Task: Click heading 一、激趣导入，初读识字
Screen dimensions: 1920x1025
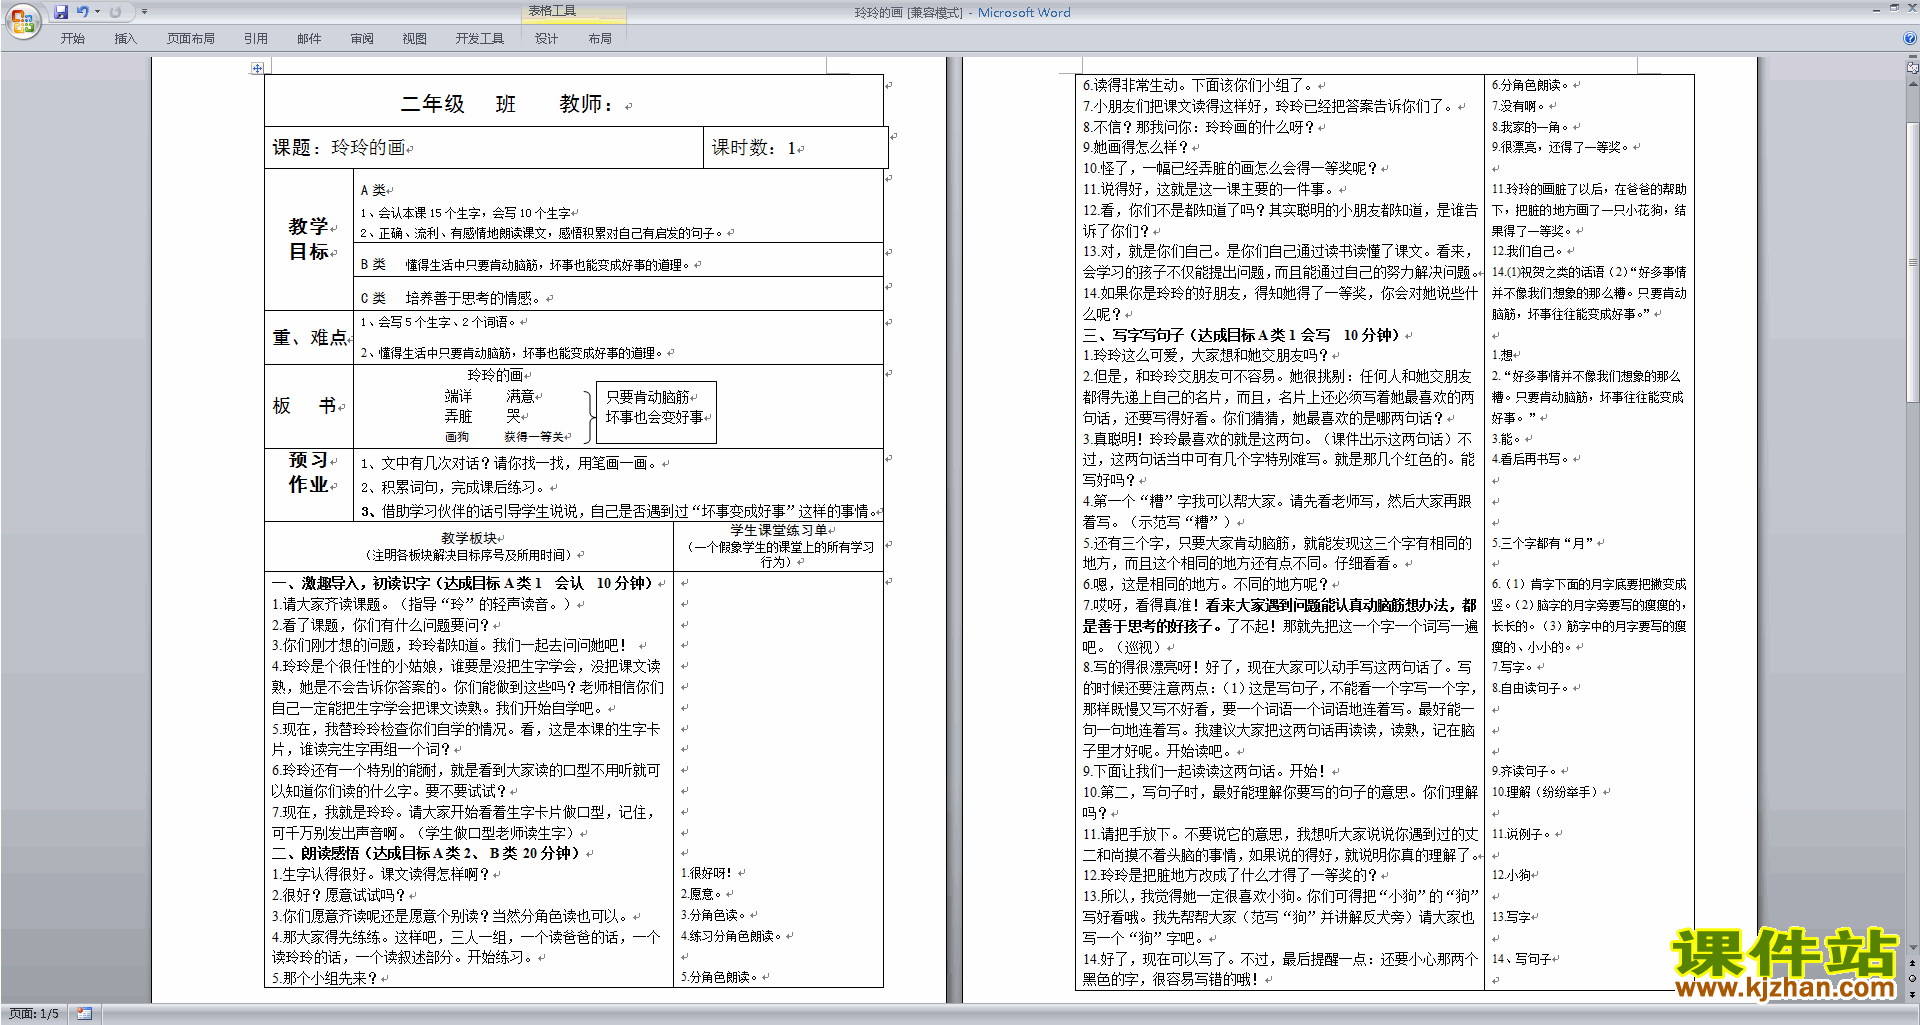Action: click(x=462, y=583)
